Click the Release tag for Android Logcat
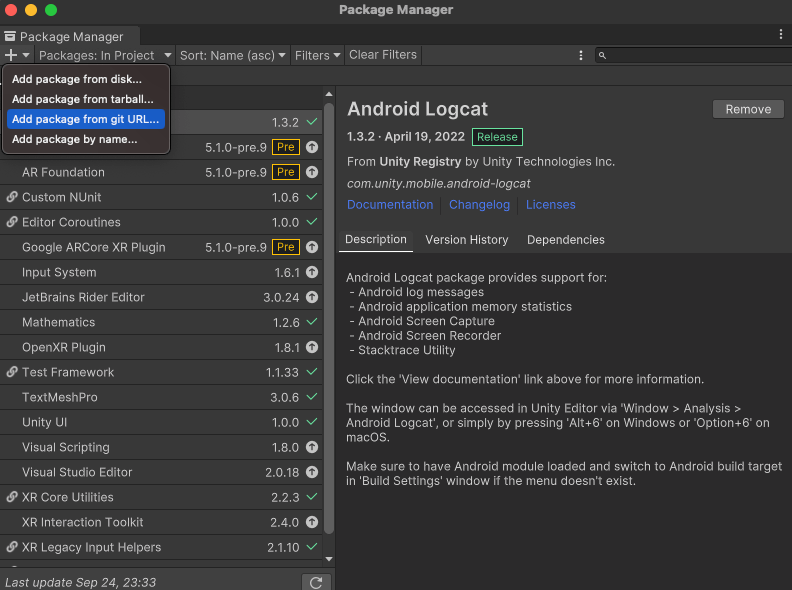792x590 pixels. click(497, 137)
